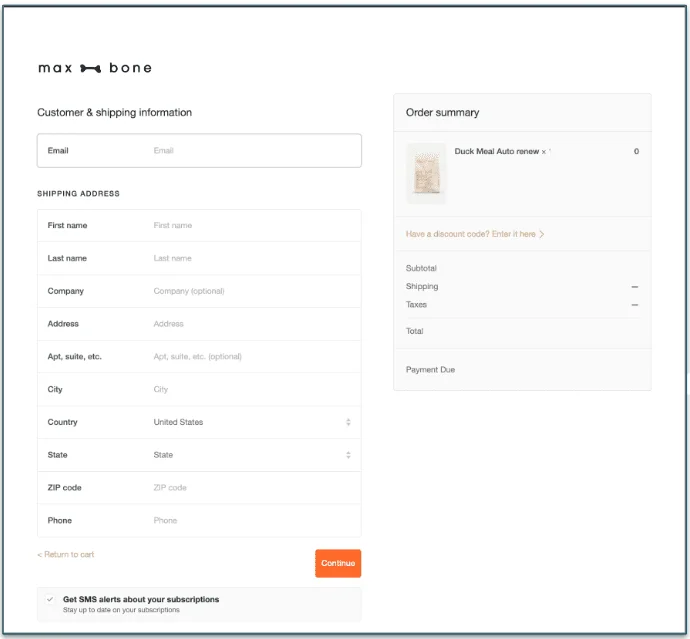Open the Country dropdown showing United States

click(199, 422)
